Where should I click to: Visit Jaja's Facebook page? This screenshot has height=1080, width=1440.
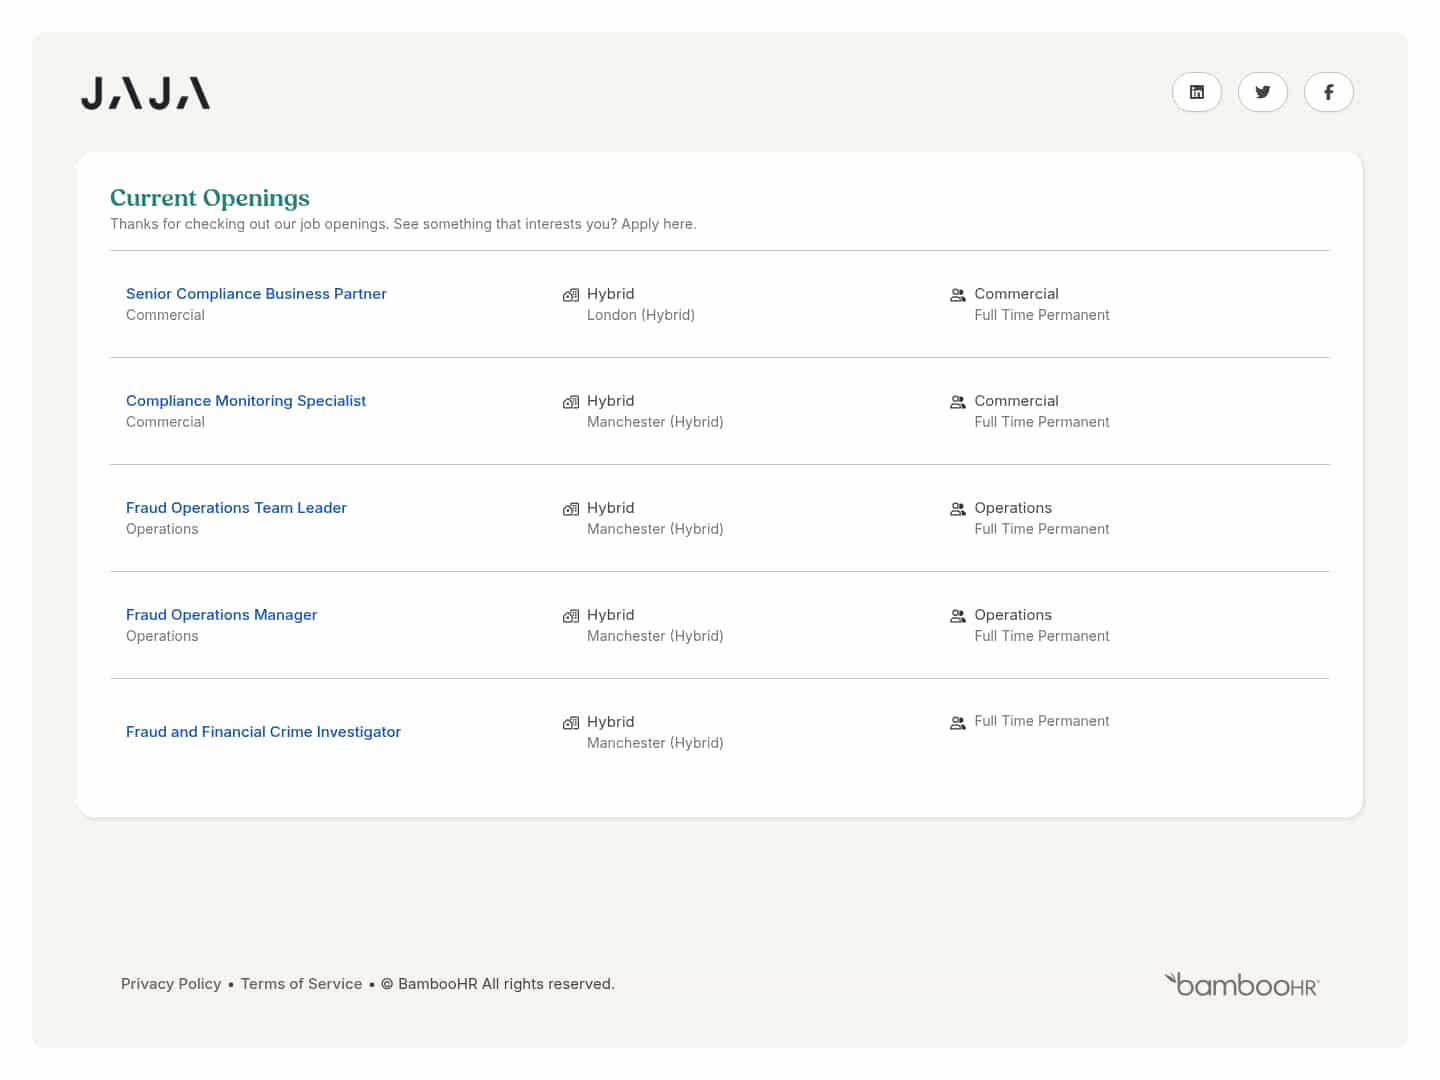(x=1329, y=91)
